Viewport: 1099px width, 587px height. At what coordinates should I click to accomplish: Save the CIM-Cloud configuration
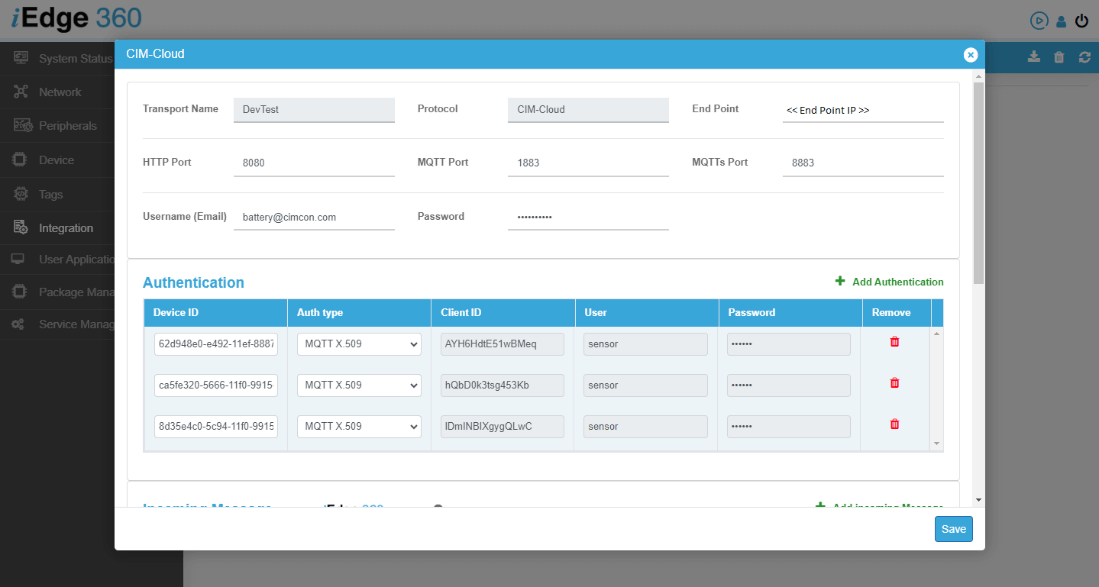click(x=953, y=529)
